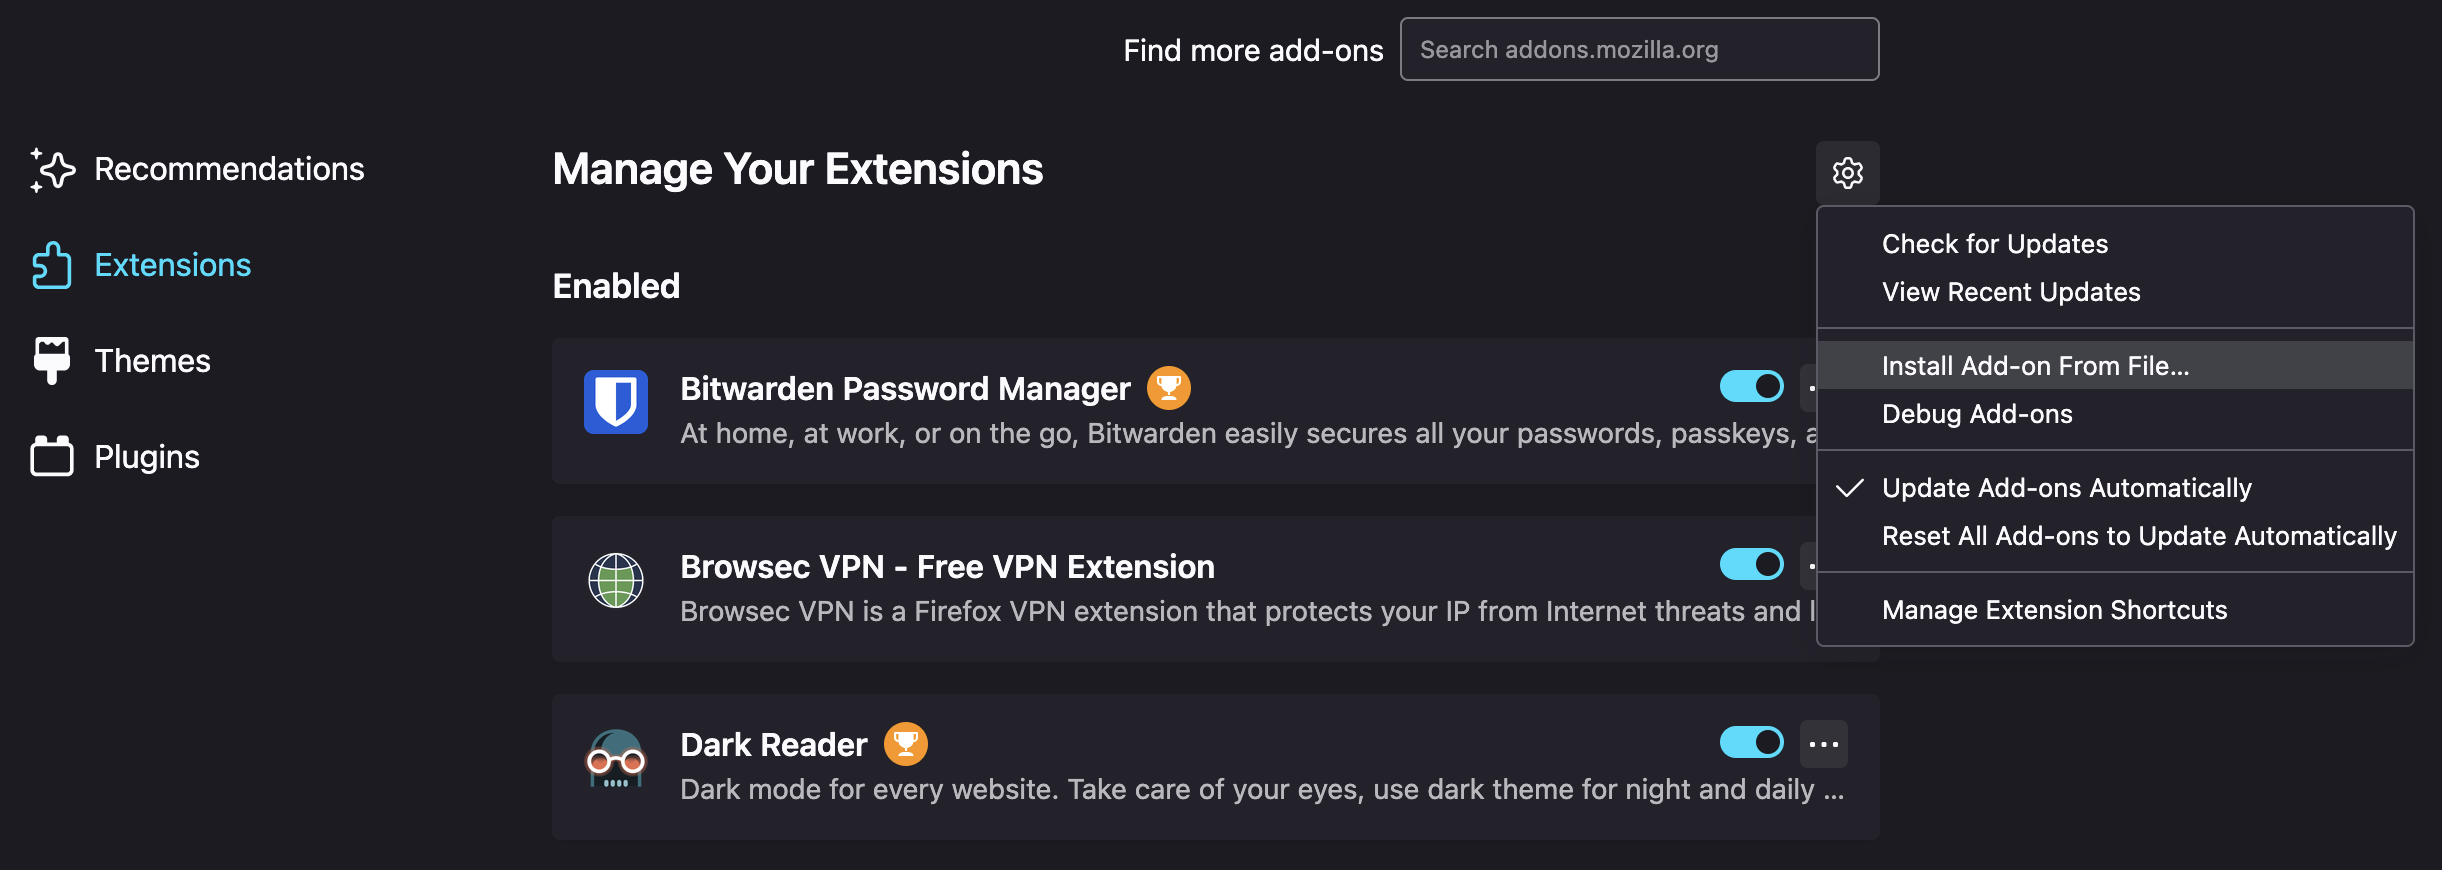Image resolution: width=2442 pixels, height=870 pixels.
Task: Toggle Dark Reader off
Action: coord(1751,742)
